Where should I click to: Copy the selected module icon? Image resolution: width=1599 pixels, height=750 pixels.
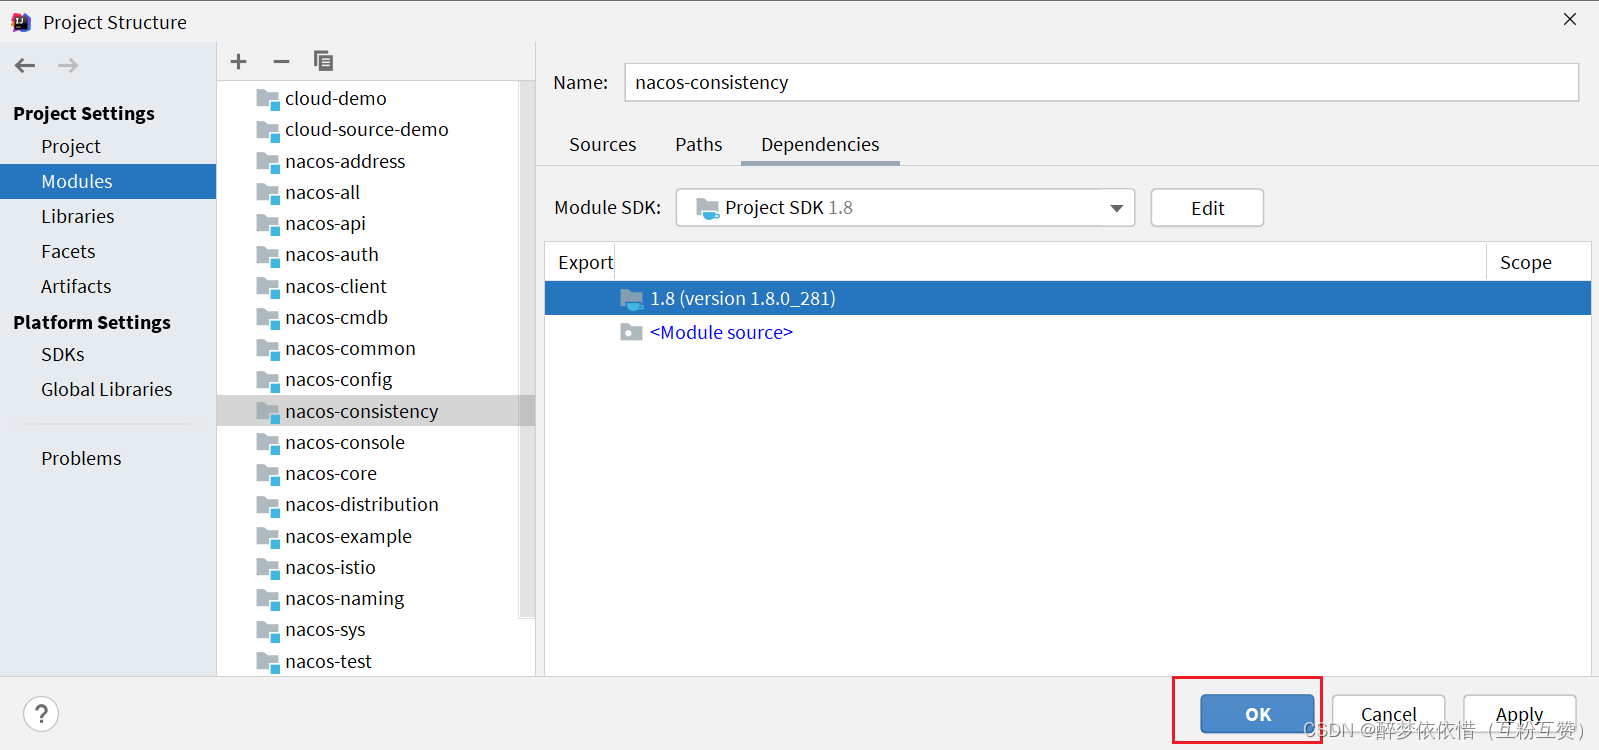(323, 61)
